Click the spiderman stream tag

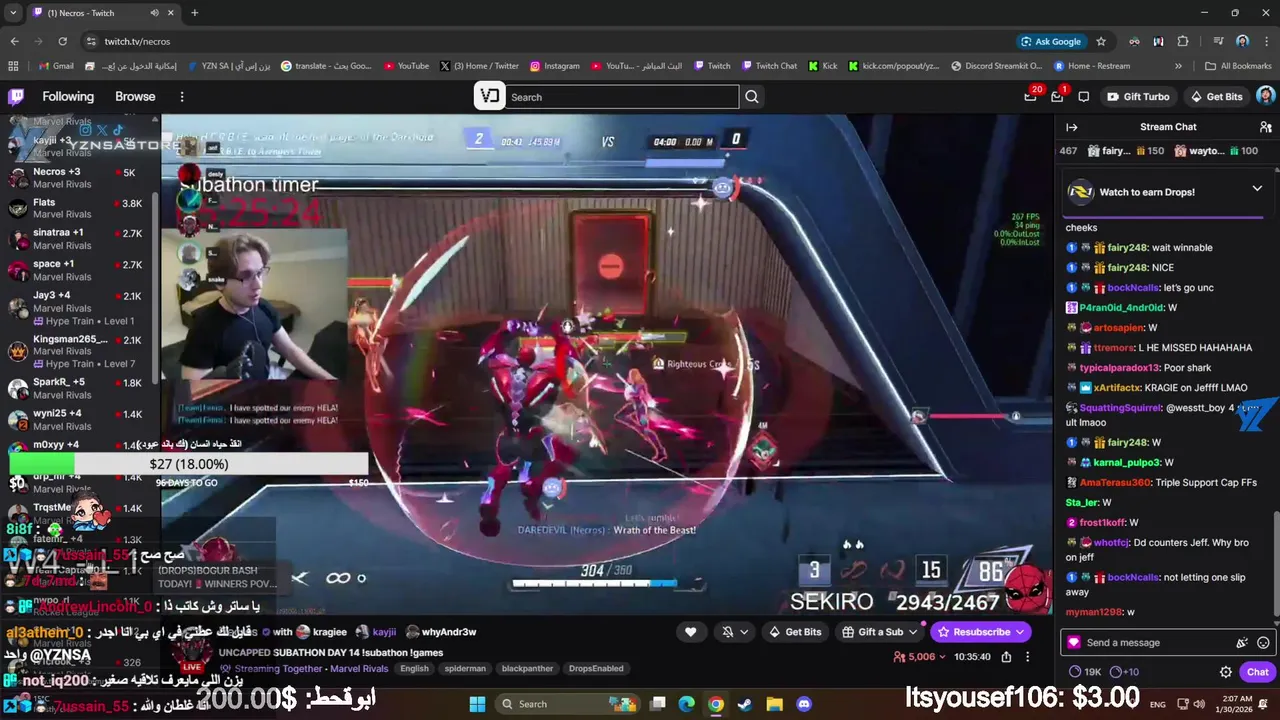point(465,669)
